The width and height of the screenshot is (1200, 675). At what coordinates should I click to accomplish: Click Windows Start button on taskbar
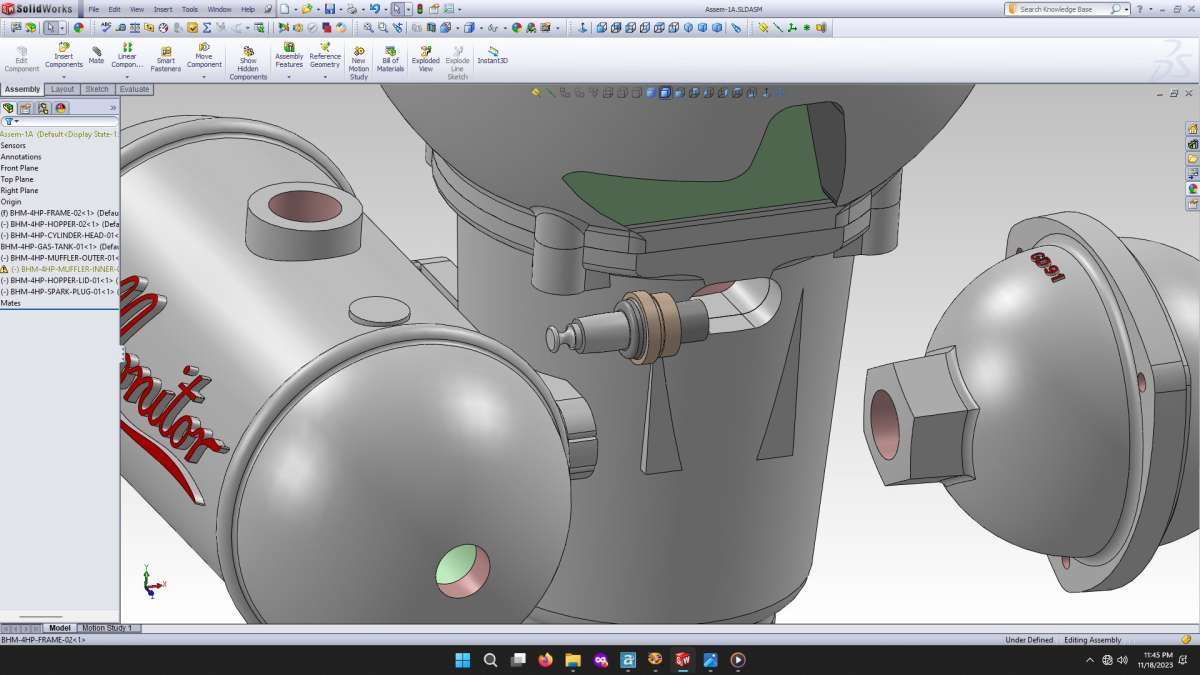tap(463, 660)
